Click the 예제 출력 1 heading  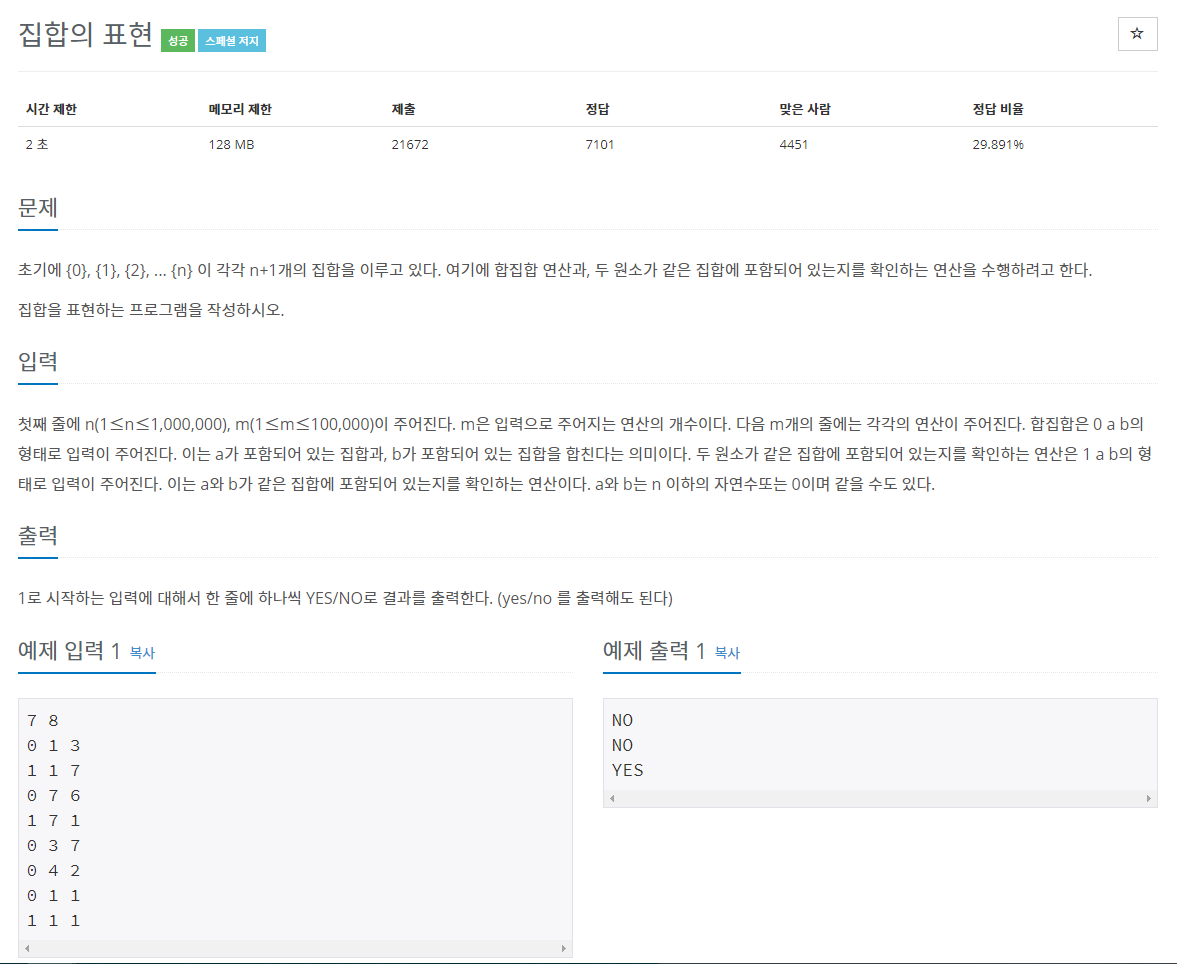click(654, 651)
